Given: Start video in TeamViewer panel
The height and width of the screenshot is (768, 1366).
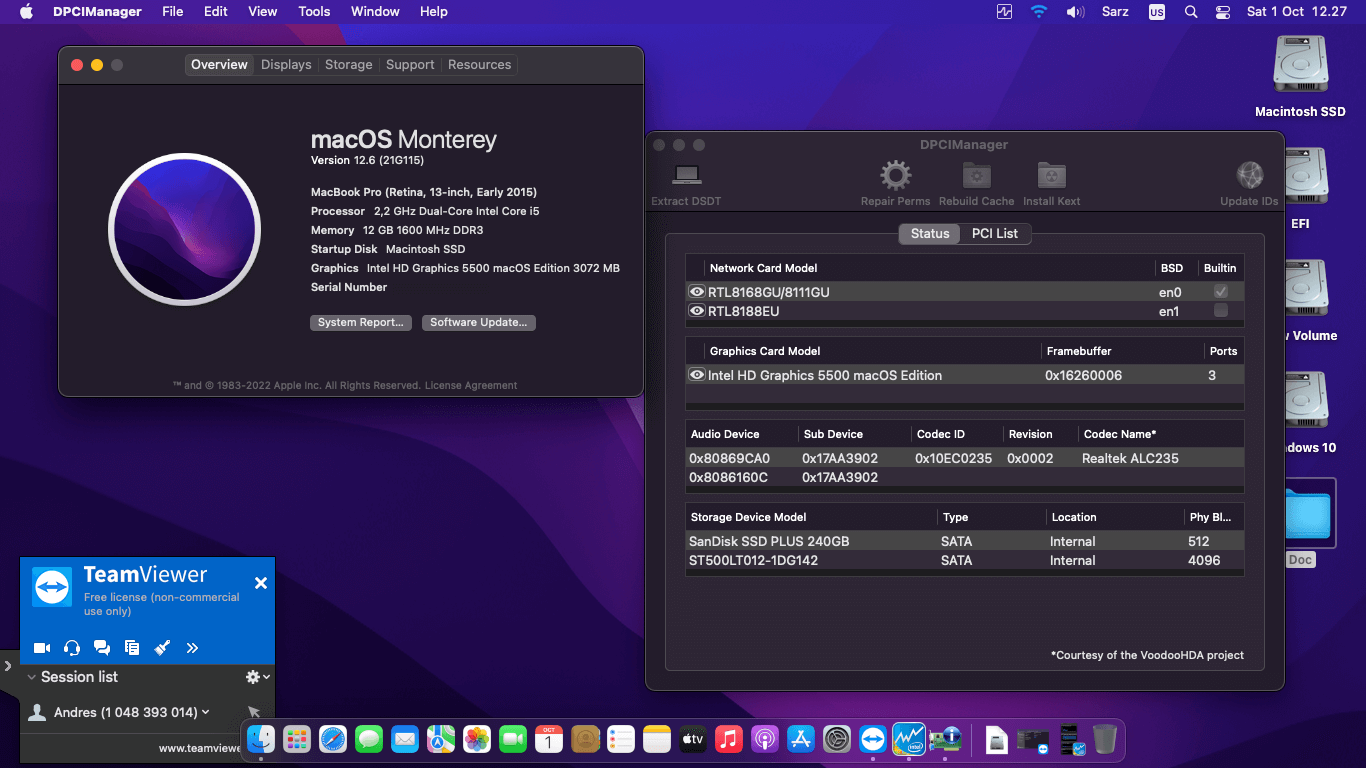Looking at the screenshot, I should pos(42,648).
